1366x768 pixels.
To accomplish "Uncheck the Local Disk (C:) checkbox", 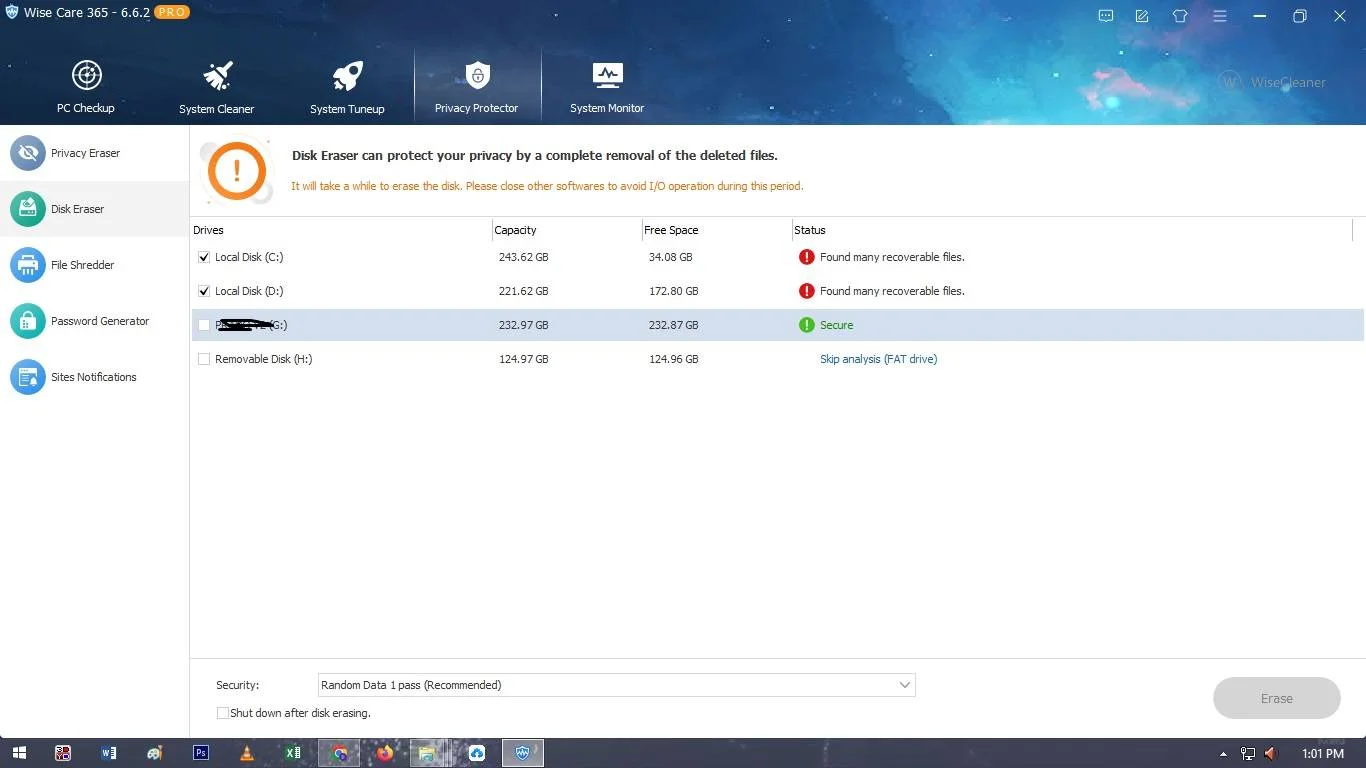I will point(204,257).
